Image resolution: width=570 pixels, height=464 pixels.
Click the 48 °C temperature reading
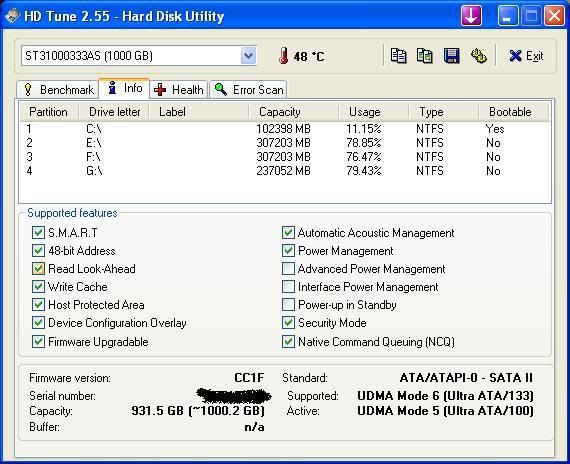point(309,56)
